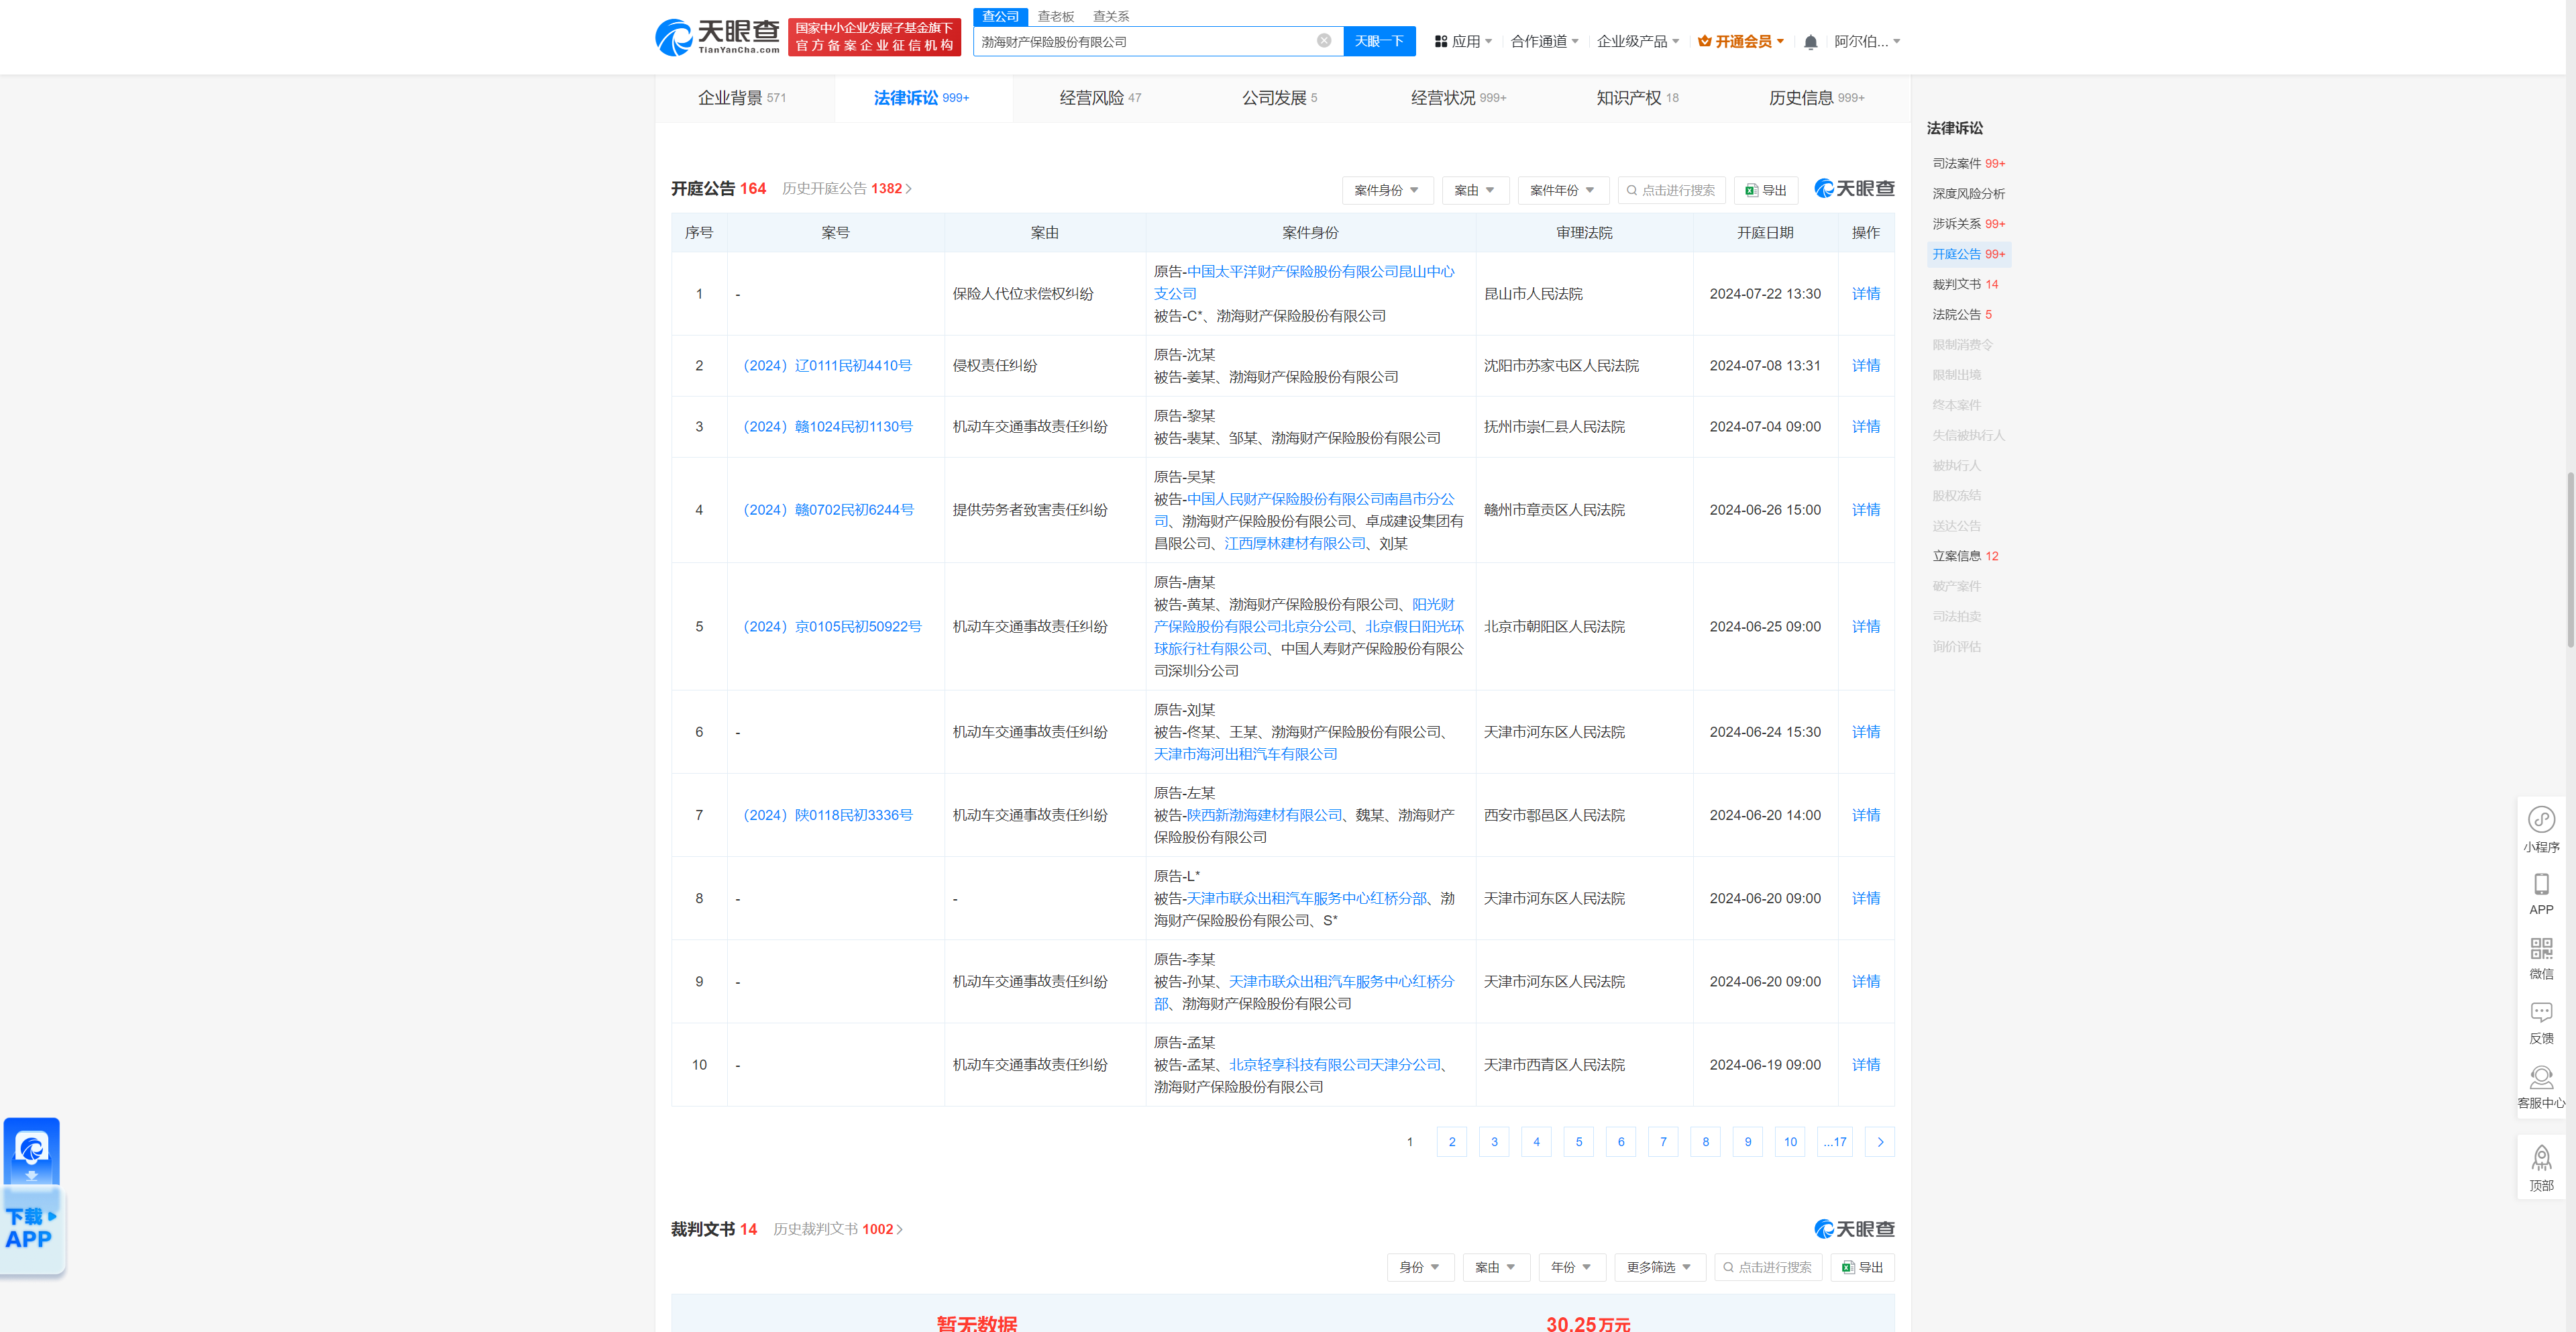This screenshot has height=1332, width=2576.
Task: Open 法院公告 5 in the sidebar
Action: [1961, 315]
